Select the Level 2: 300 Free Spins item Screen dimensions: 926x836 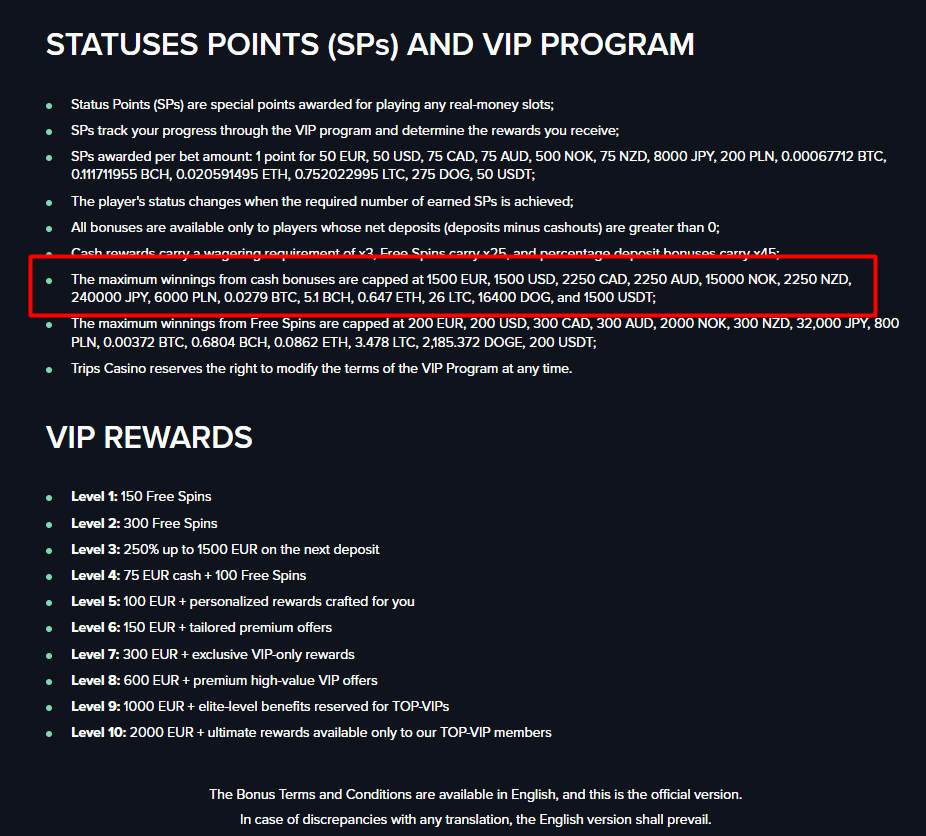coord(144,523)
